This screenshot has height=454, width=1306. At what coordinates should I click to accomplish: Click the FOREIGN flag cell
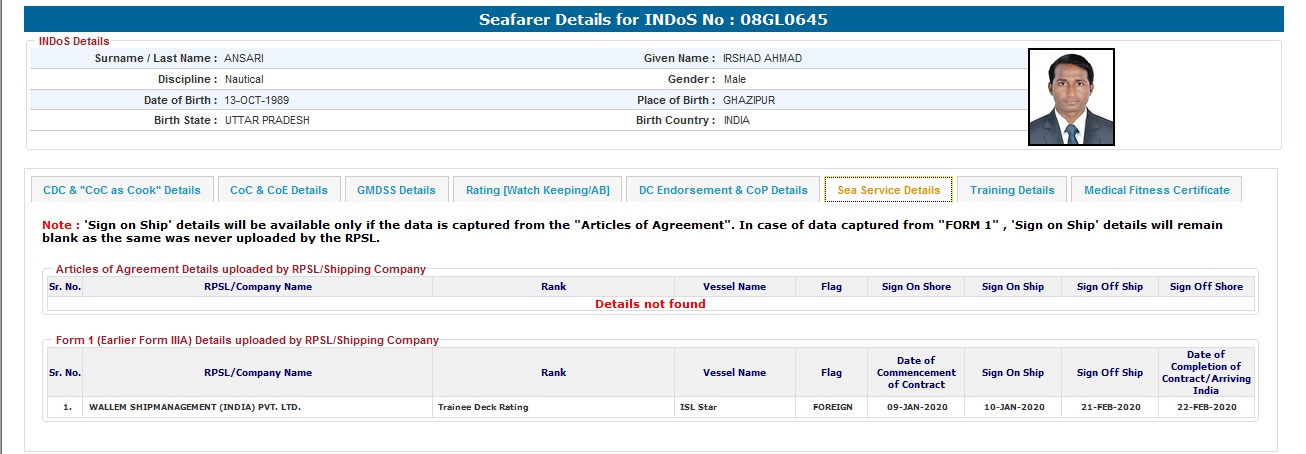click(831, 407)
